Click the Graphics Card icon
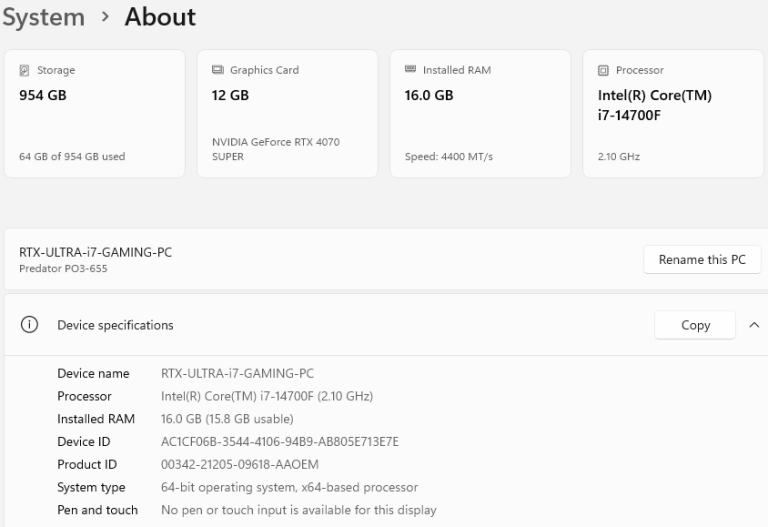Image resolution: width=768 pixels, height=527 pixels. click(x=217, y=71)
